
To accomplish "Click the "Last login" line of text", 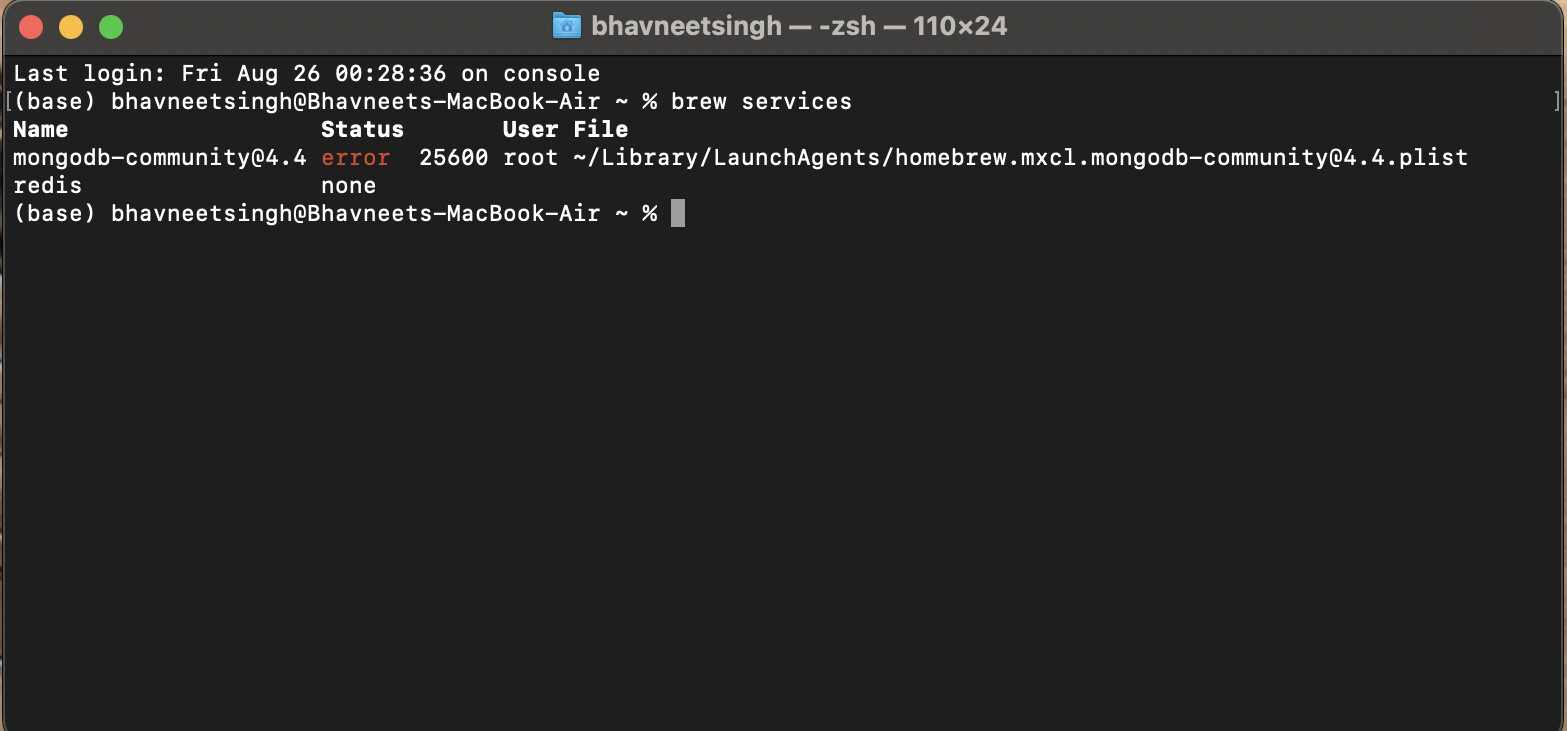I will (306, 73).
